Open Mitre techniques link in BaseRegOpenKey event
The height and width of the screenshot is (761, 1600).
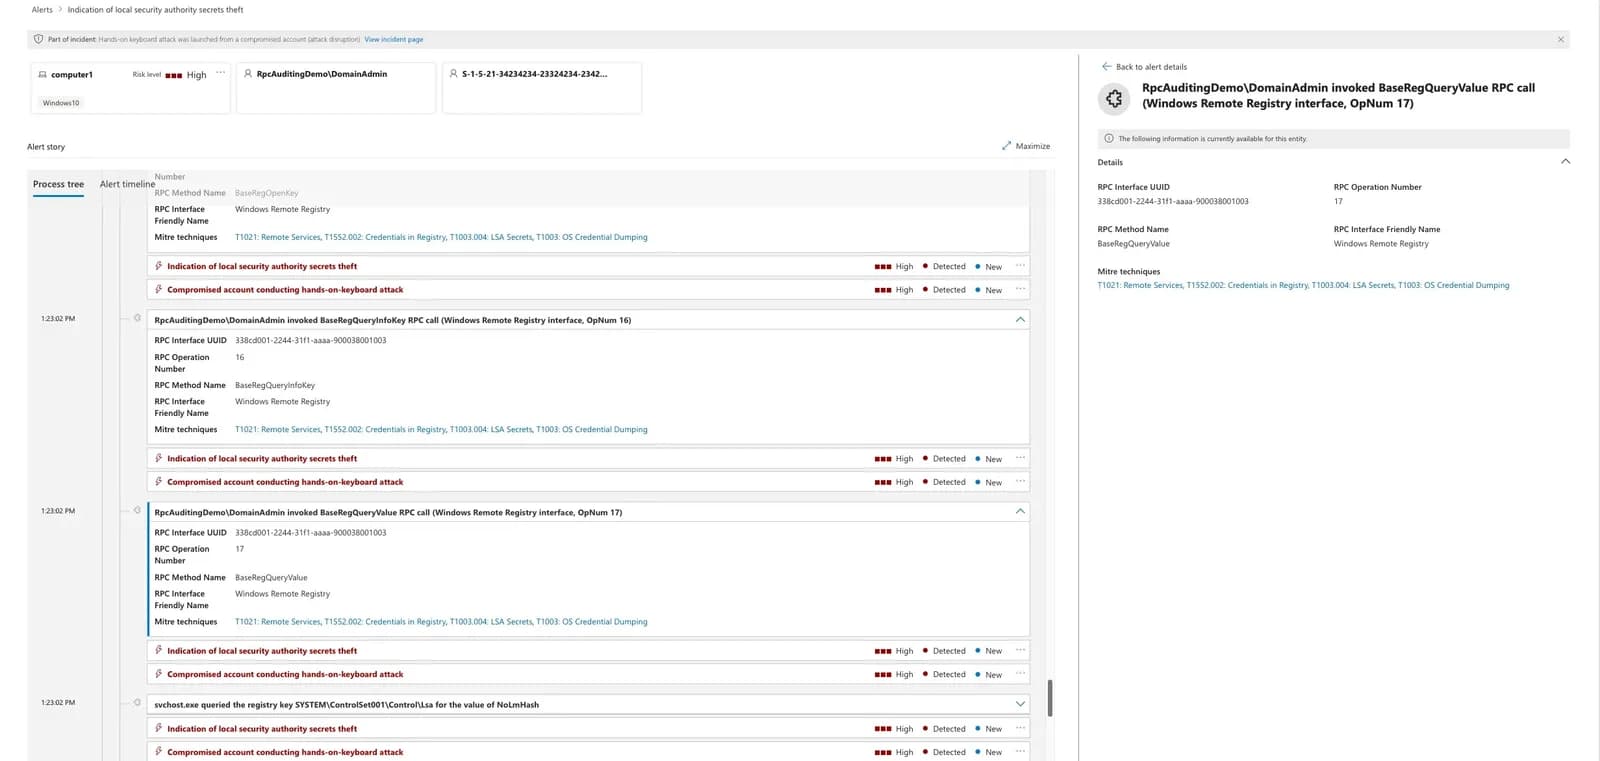441,237
